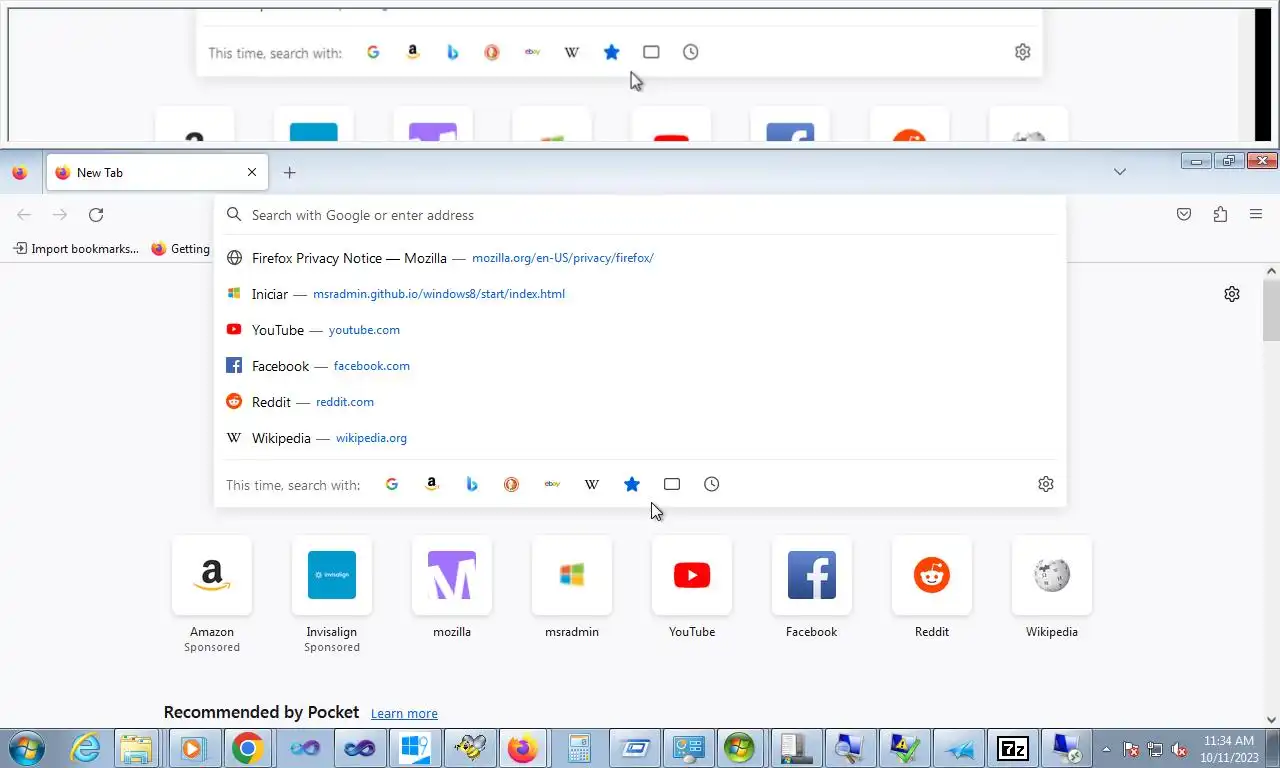Open Windows Start button

[27, 748]
